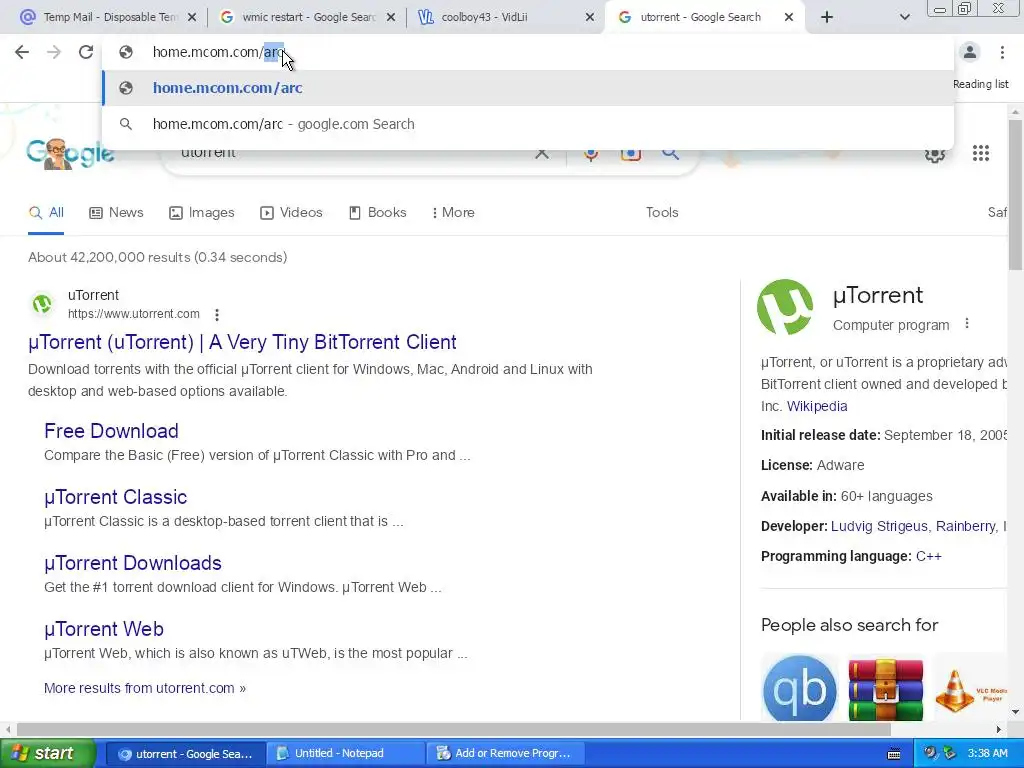Close the utorrent Google Search tab
This screenshot has height=768, width=1024.
[789, 18]
